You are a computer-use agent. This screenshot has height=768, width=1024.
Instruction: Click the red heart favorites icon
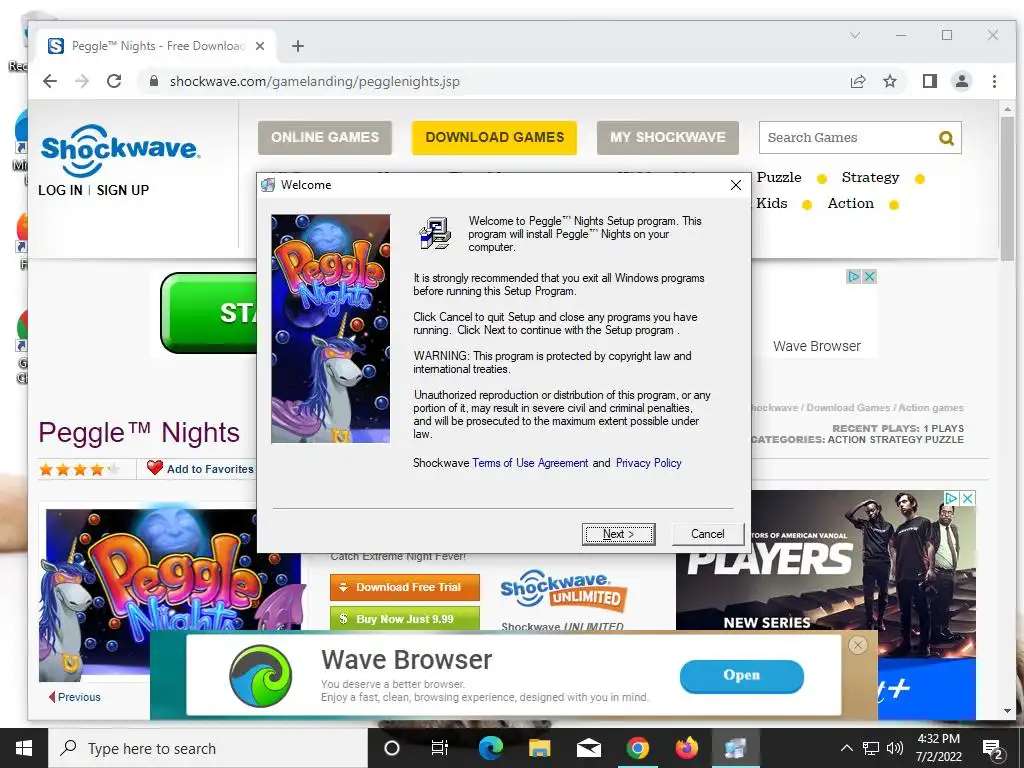(x=155, y=468)
